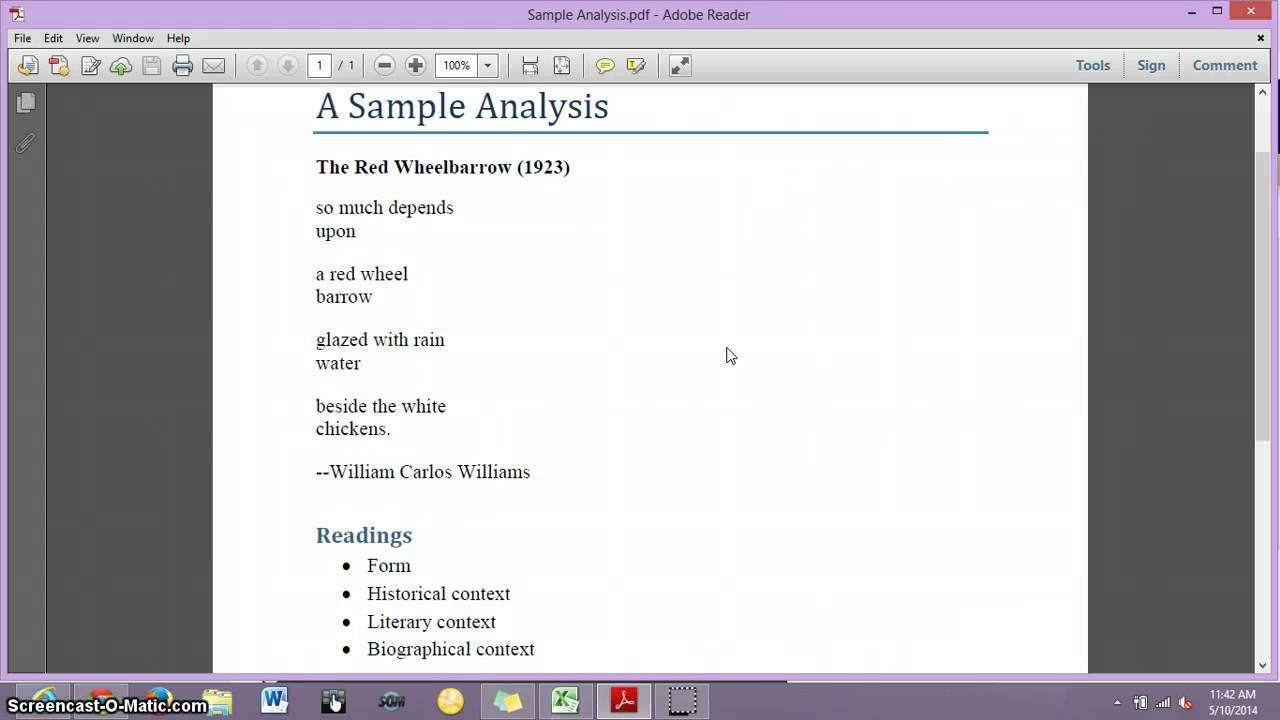Click the email envelope icon

(x=214, y=66)
